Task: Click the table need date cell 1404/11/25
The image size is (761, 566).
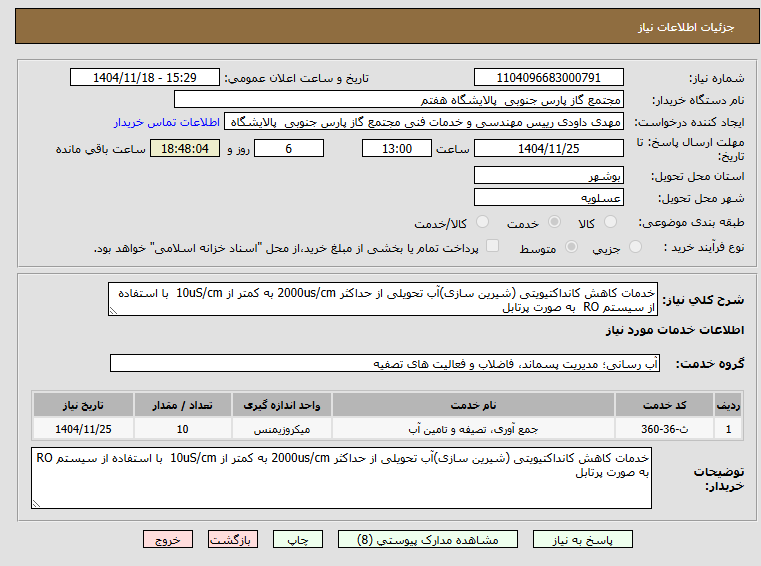Action: [x=83, y=429]
